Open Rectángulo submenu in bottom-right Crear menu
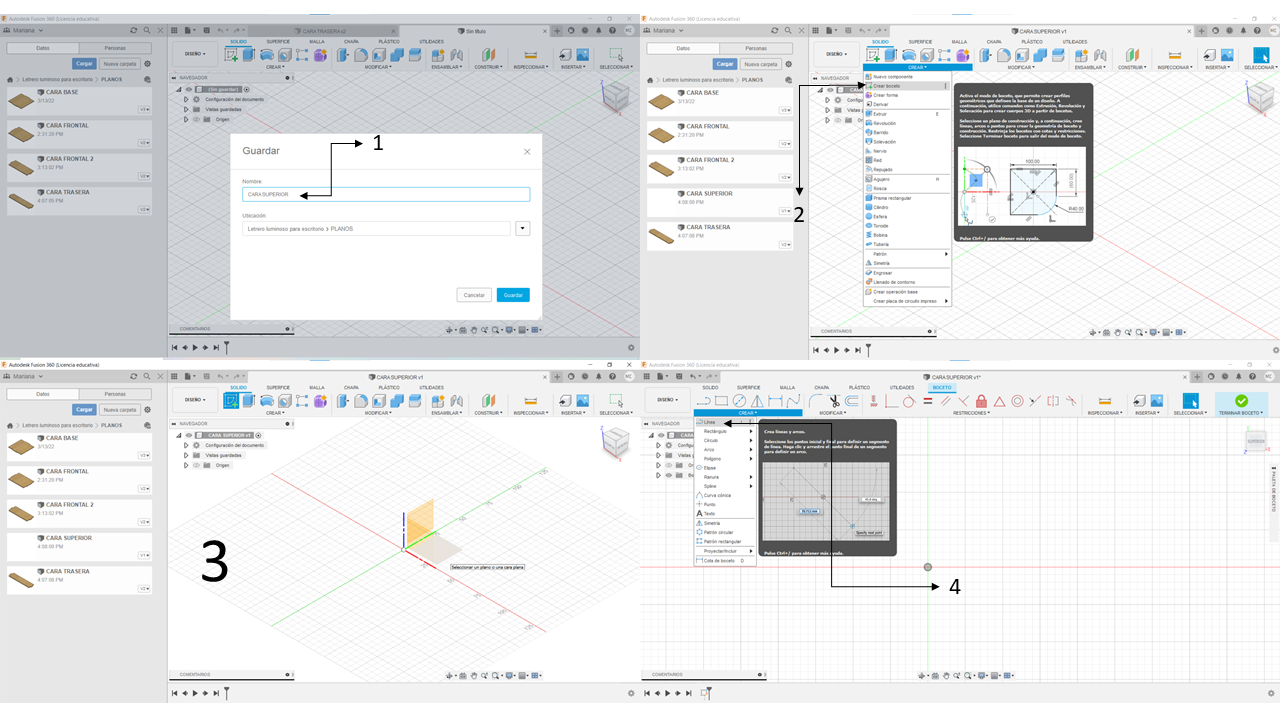The image size is (1280, 720). [724, 431]
